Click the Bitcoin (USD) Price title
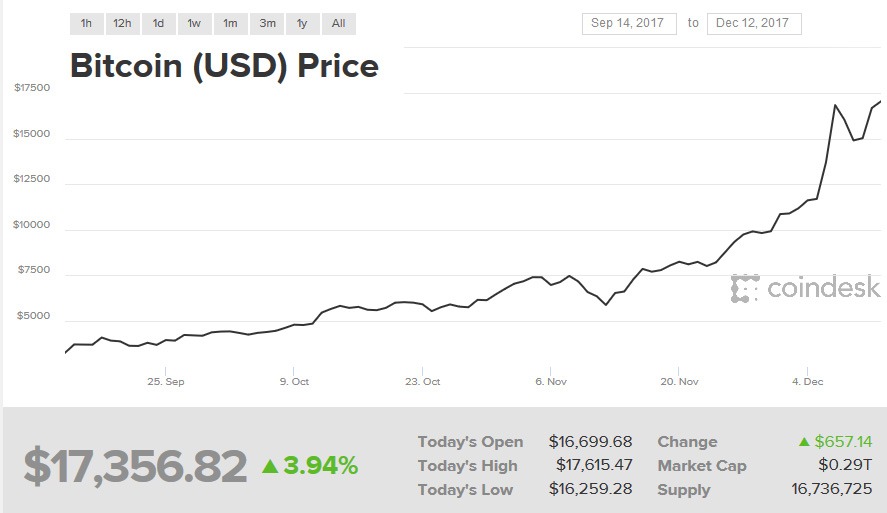 (224, 66)
